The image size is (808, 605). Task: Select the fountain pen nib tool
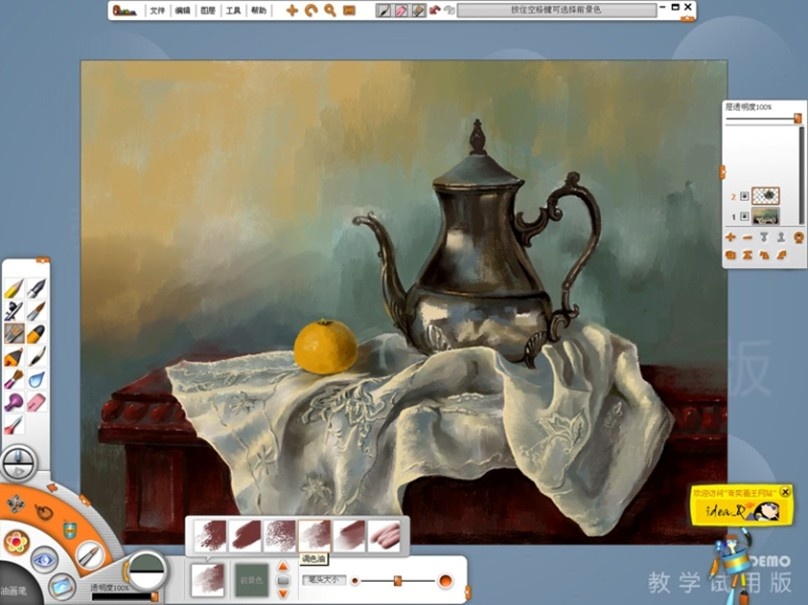36,289
